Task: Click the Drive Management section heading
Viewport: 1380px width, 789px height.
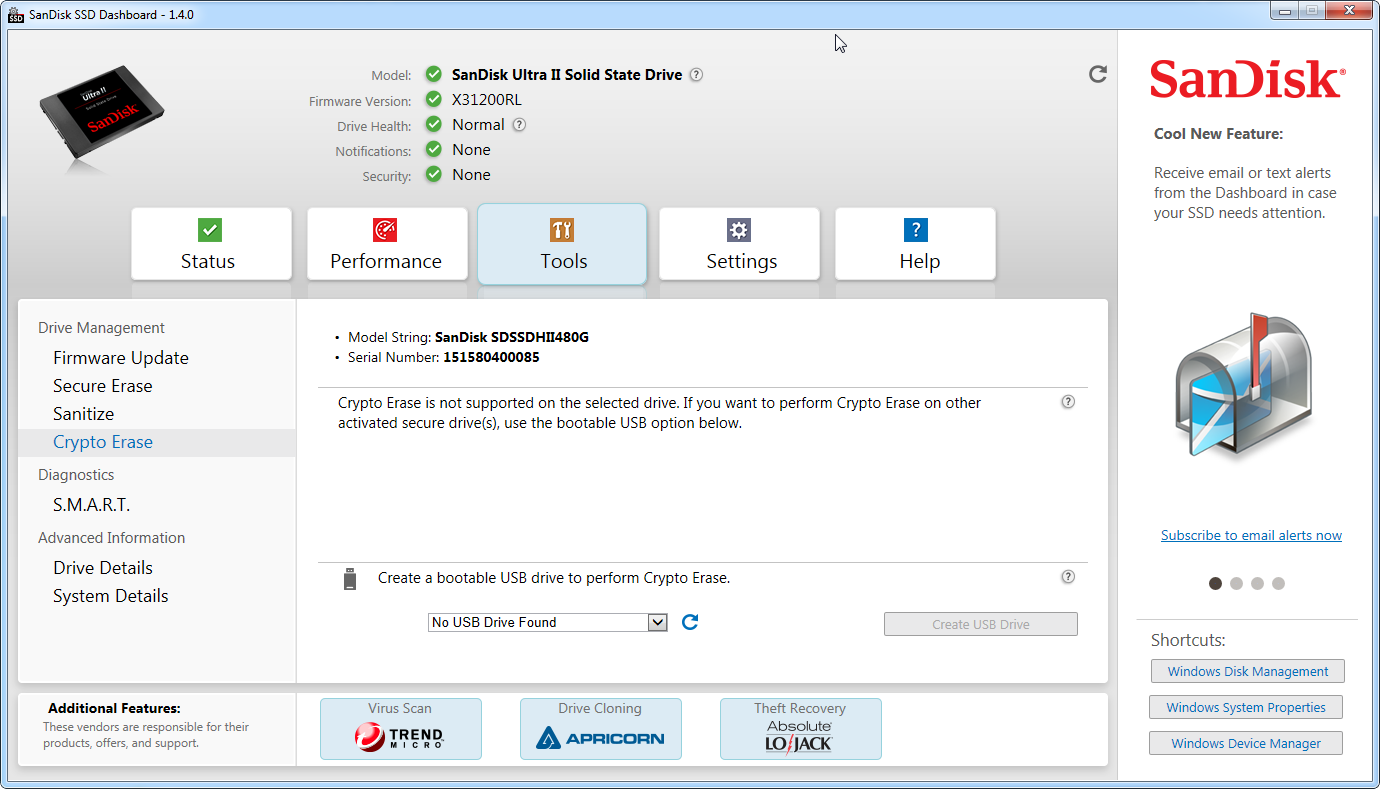Action: [102, 328]
